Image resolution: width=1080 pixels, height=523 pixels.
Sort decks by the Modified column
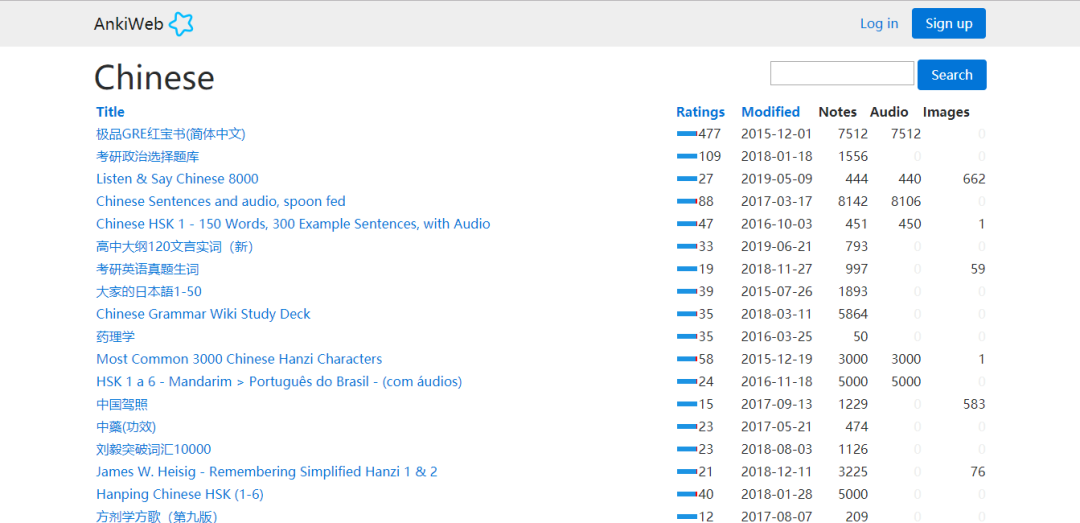point(771,112)
